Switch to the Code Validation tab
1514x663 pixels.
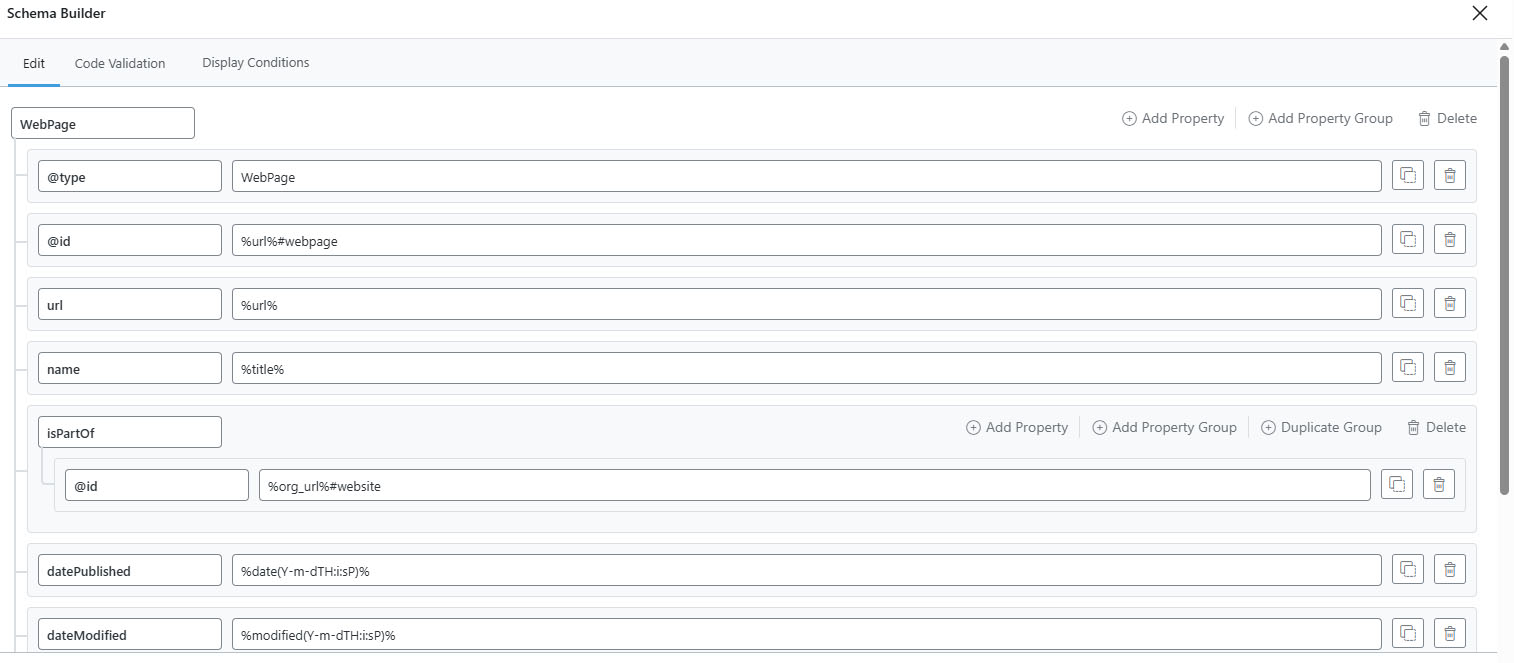(119, 63)
